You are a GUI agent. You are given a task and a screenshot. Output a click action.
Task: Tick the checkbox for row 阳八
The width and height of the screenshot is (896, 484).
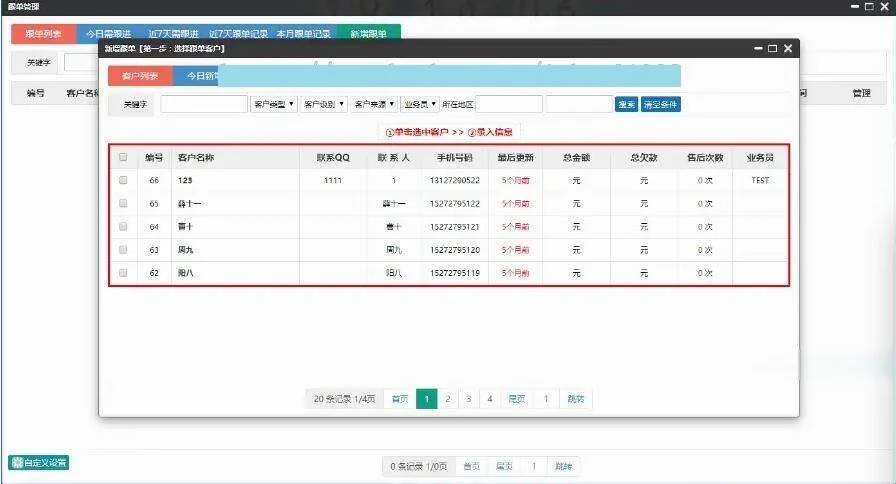click(x=123, y=272)
